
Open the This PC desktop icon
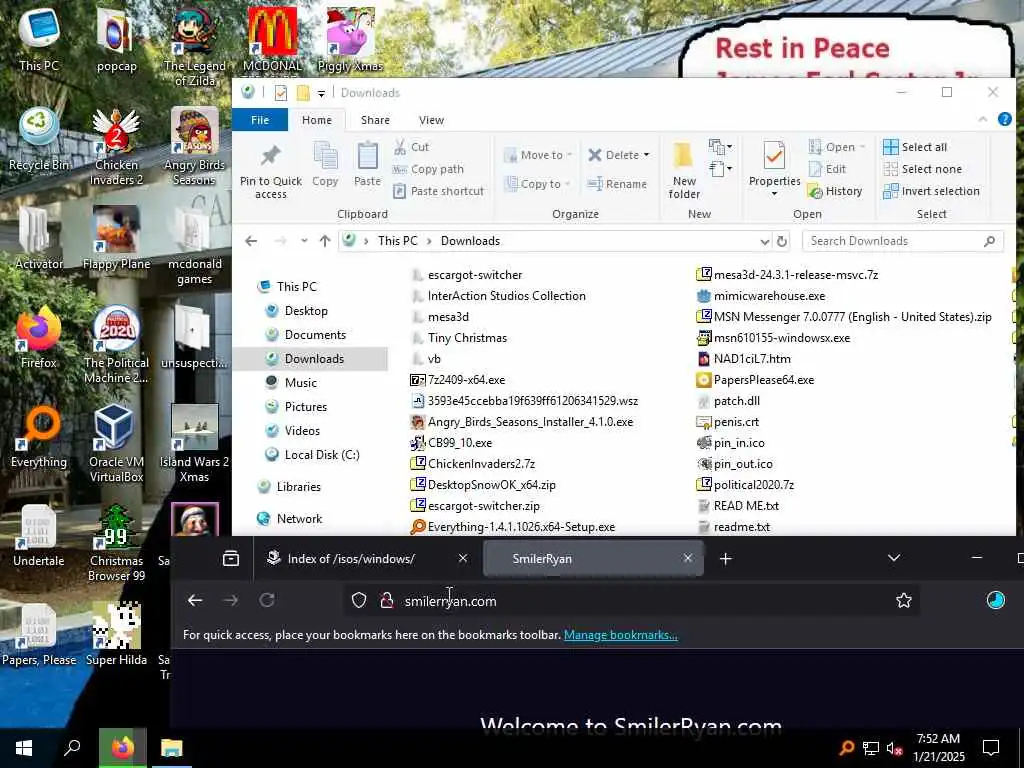pos(39,39)
